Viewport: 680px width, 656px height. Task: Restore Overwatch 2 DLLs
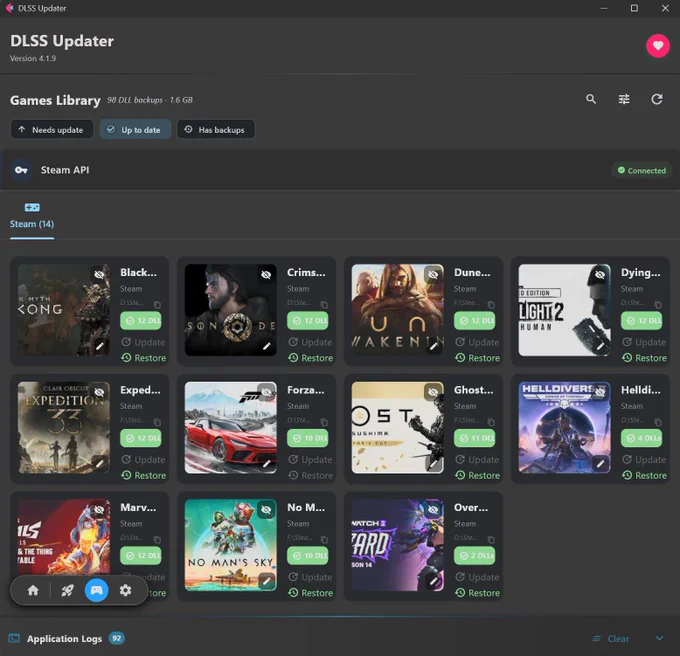click(477, 593)
